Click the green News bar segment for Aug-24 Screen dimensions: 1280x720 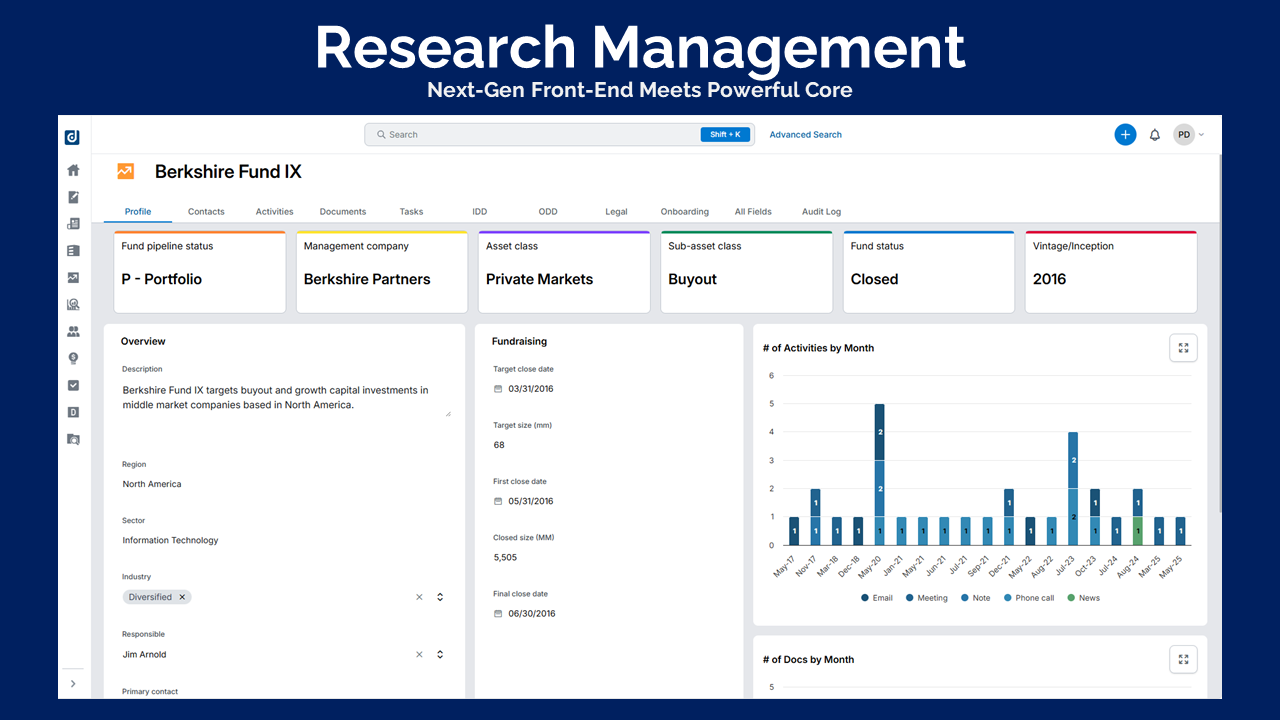1137,531
